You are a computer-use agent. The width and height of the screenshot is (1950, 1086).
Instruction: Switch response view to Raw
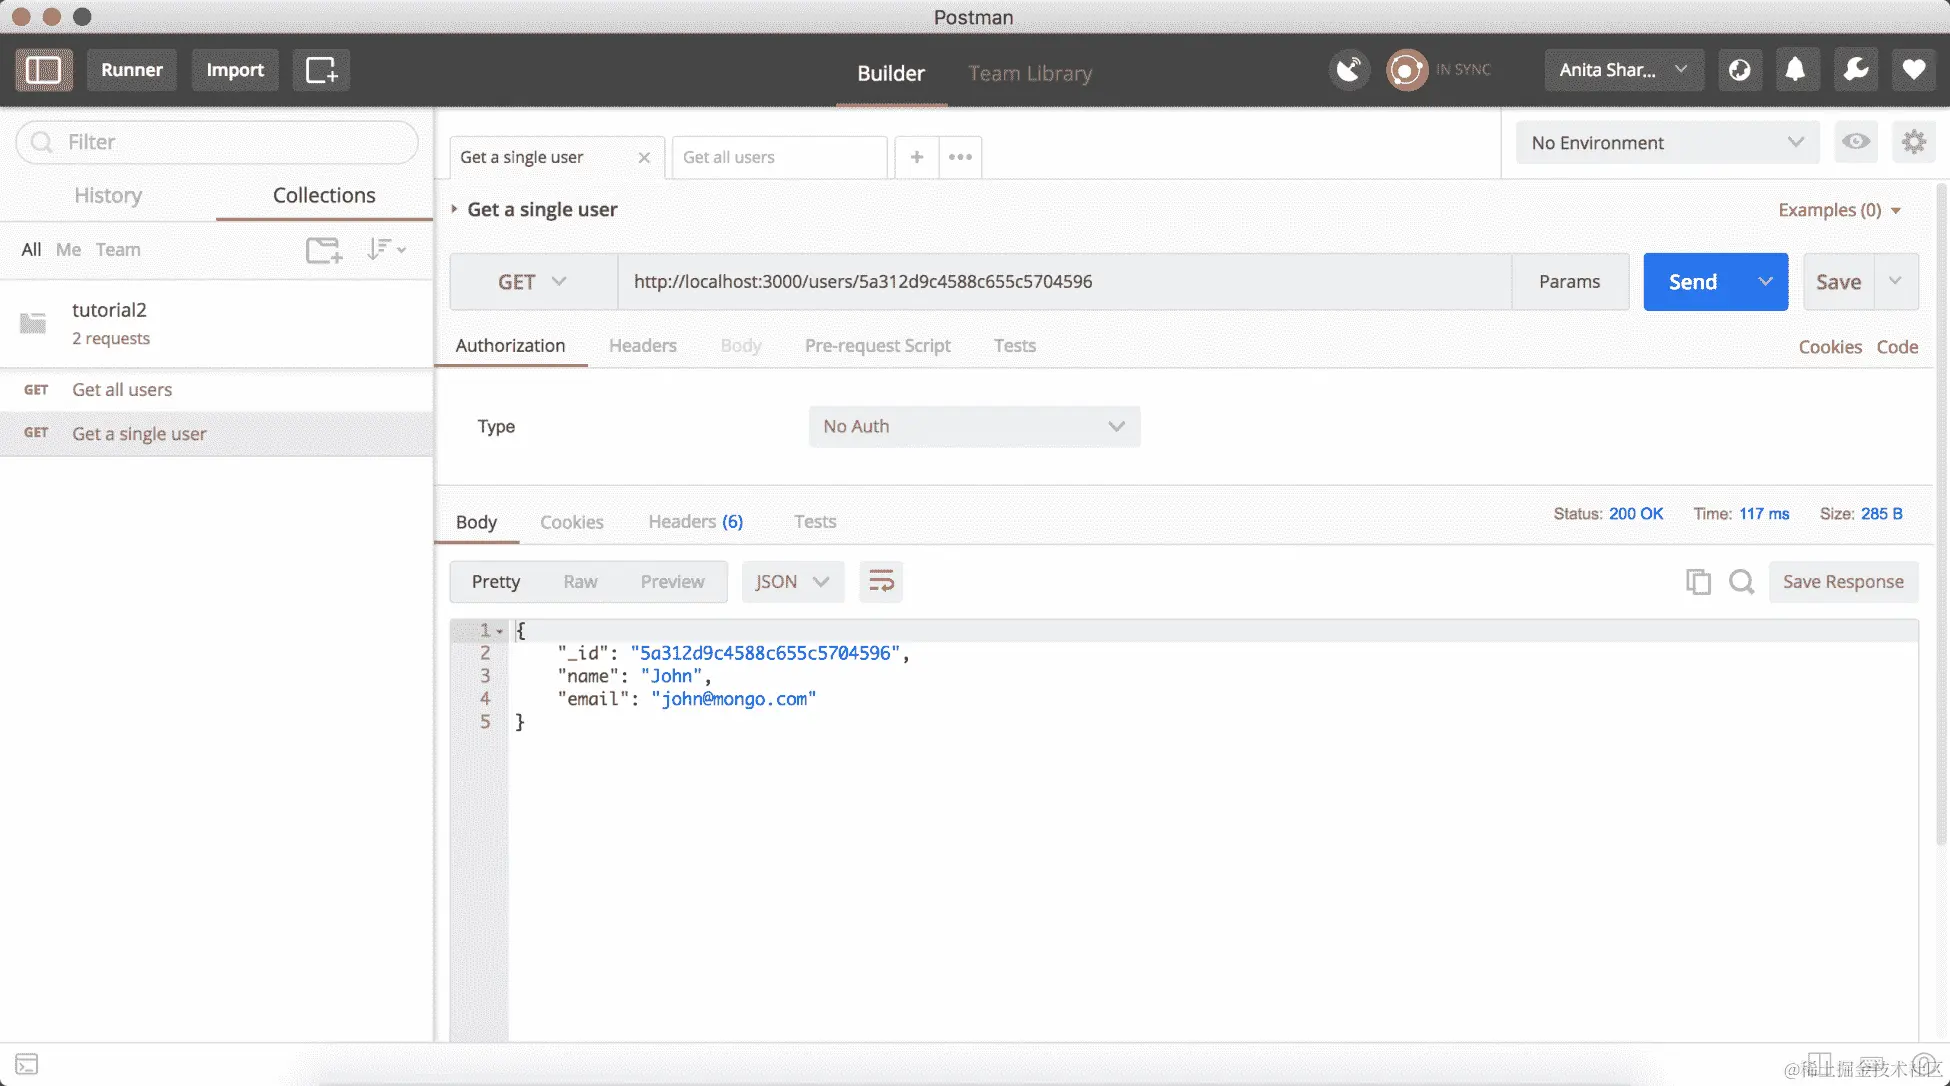pyautogui.click(x=580, y=582)
